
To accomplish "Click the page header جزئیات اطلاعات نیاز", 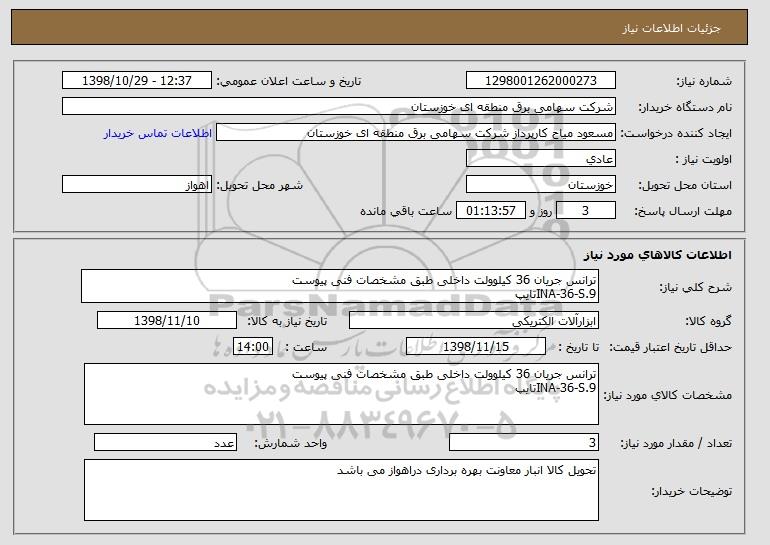I will pos(671,28).
